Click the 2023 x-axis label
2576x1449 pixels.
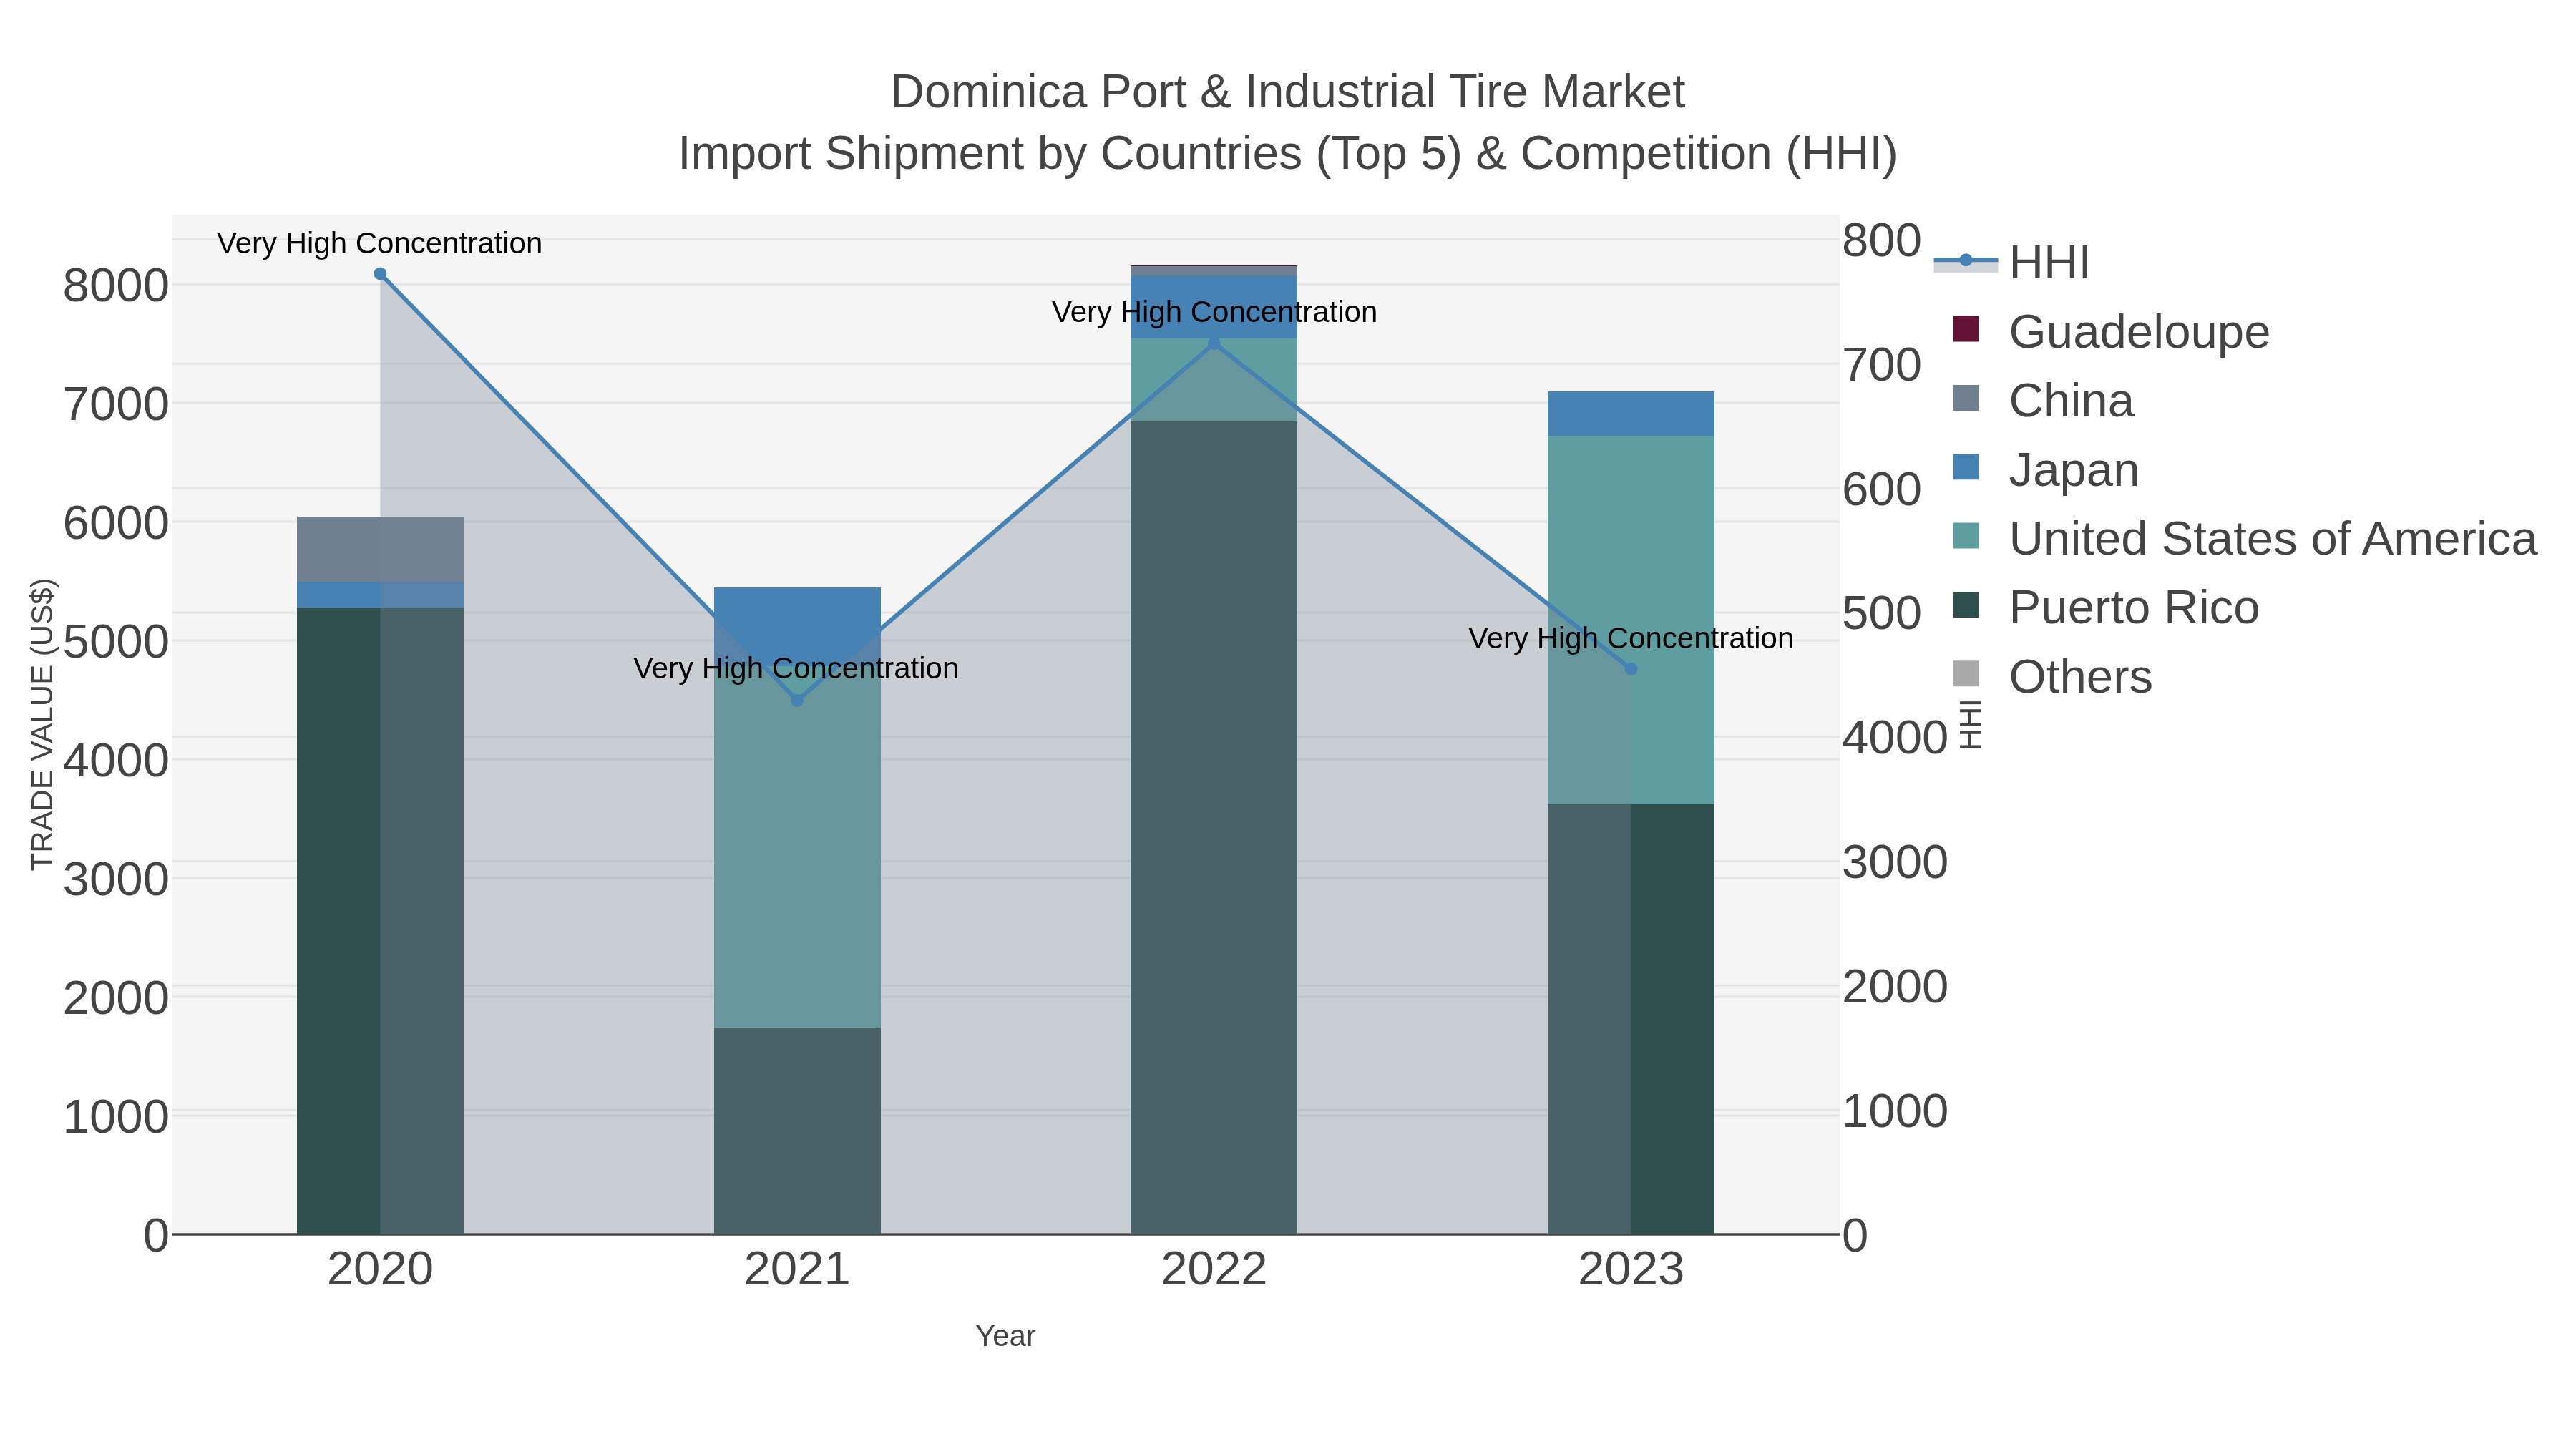1631,1270
